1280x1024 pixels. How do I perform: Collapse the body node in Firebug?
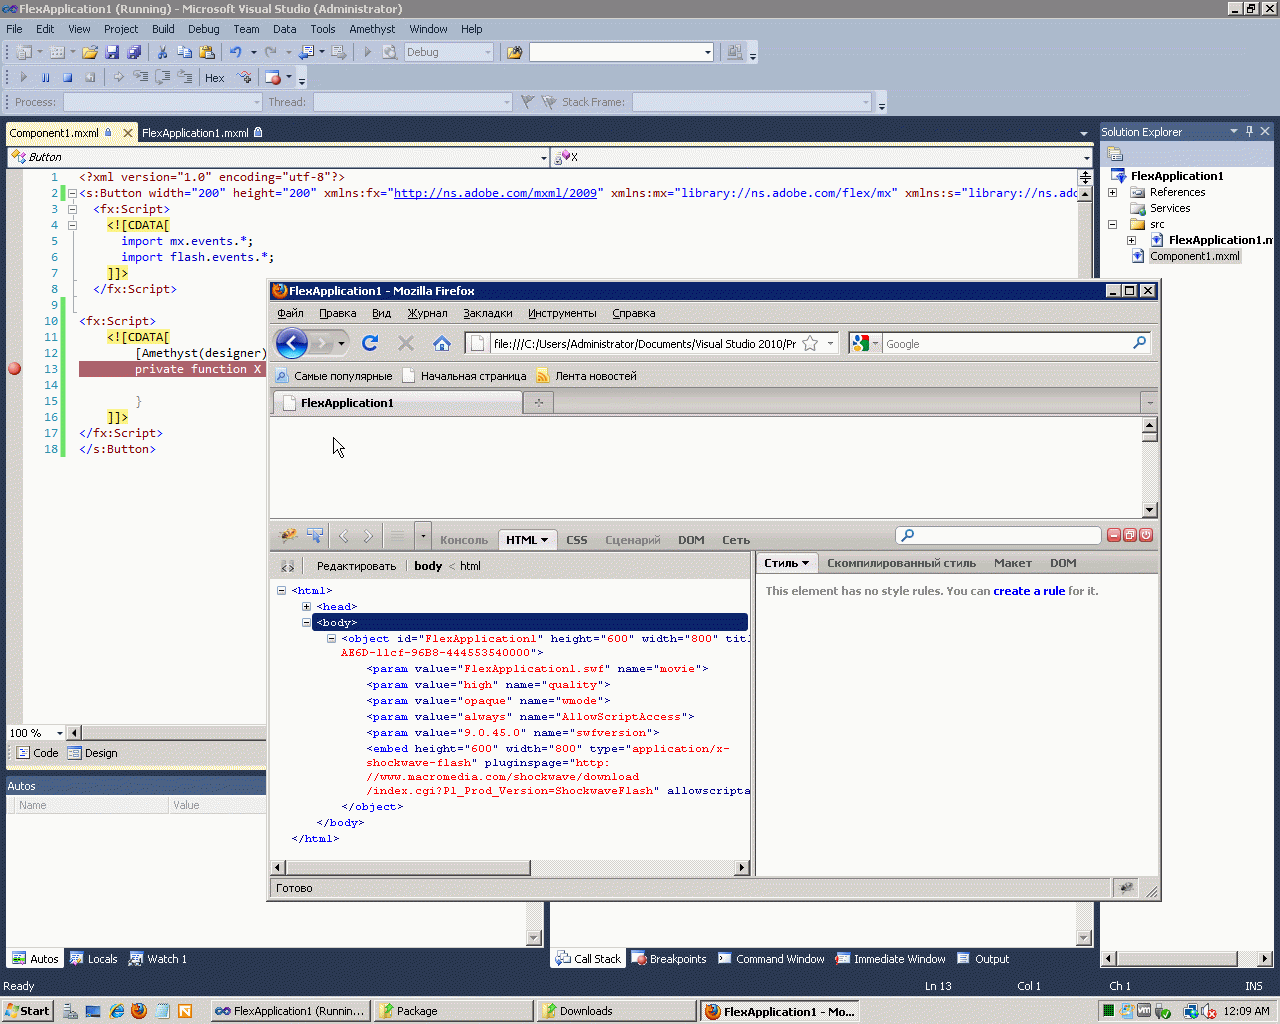tap(307, 622)
